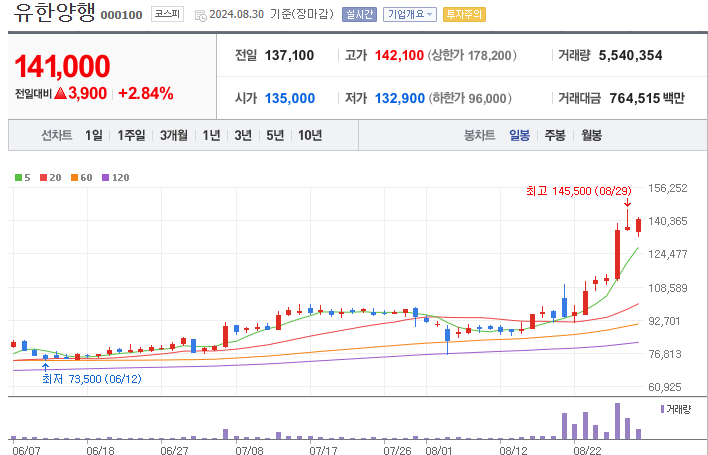
Task: Select the 10년 line chart tab
Action: click(310, 135)
